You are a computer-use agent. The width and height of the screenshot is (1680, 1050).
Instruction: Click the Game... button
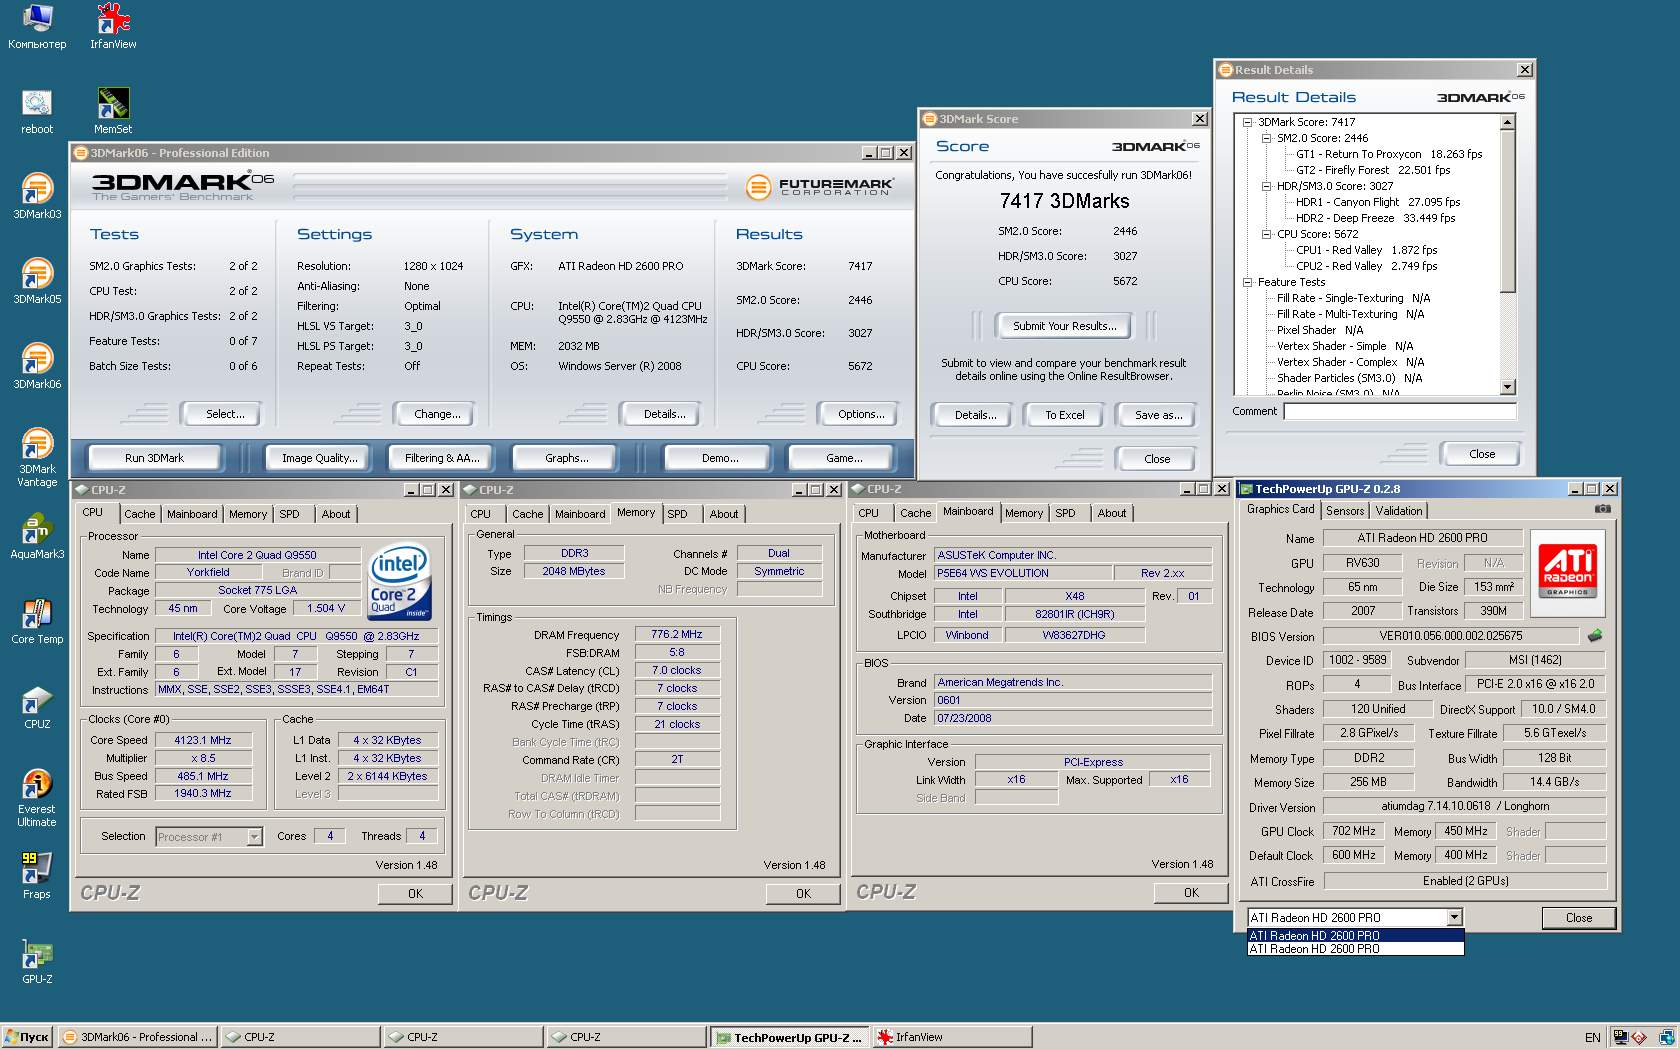point(844,458)
